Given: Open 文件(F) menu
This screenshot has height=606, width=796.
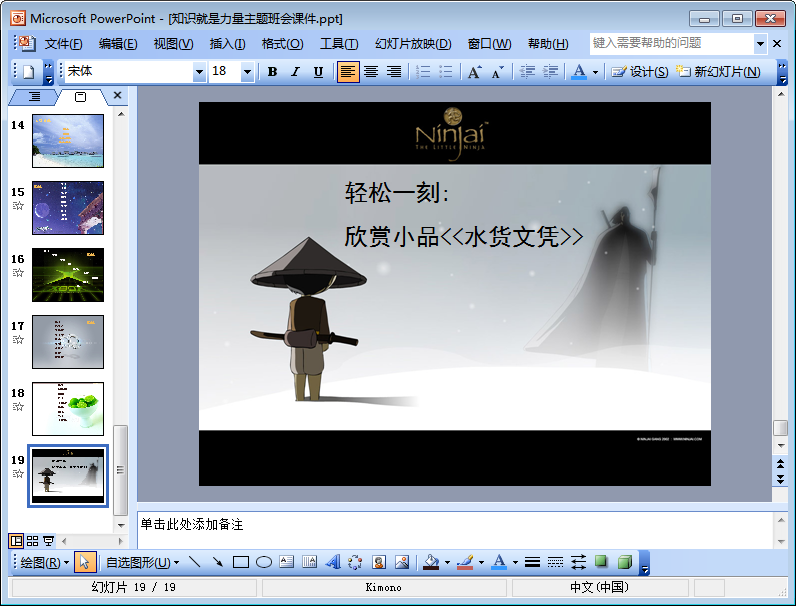Looking at the screenshot, I should [x=63, y=44].
